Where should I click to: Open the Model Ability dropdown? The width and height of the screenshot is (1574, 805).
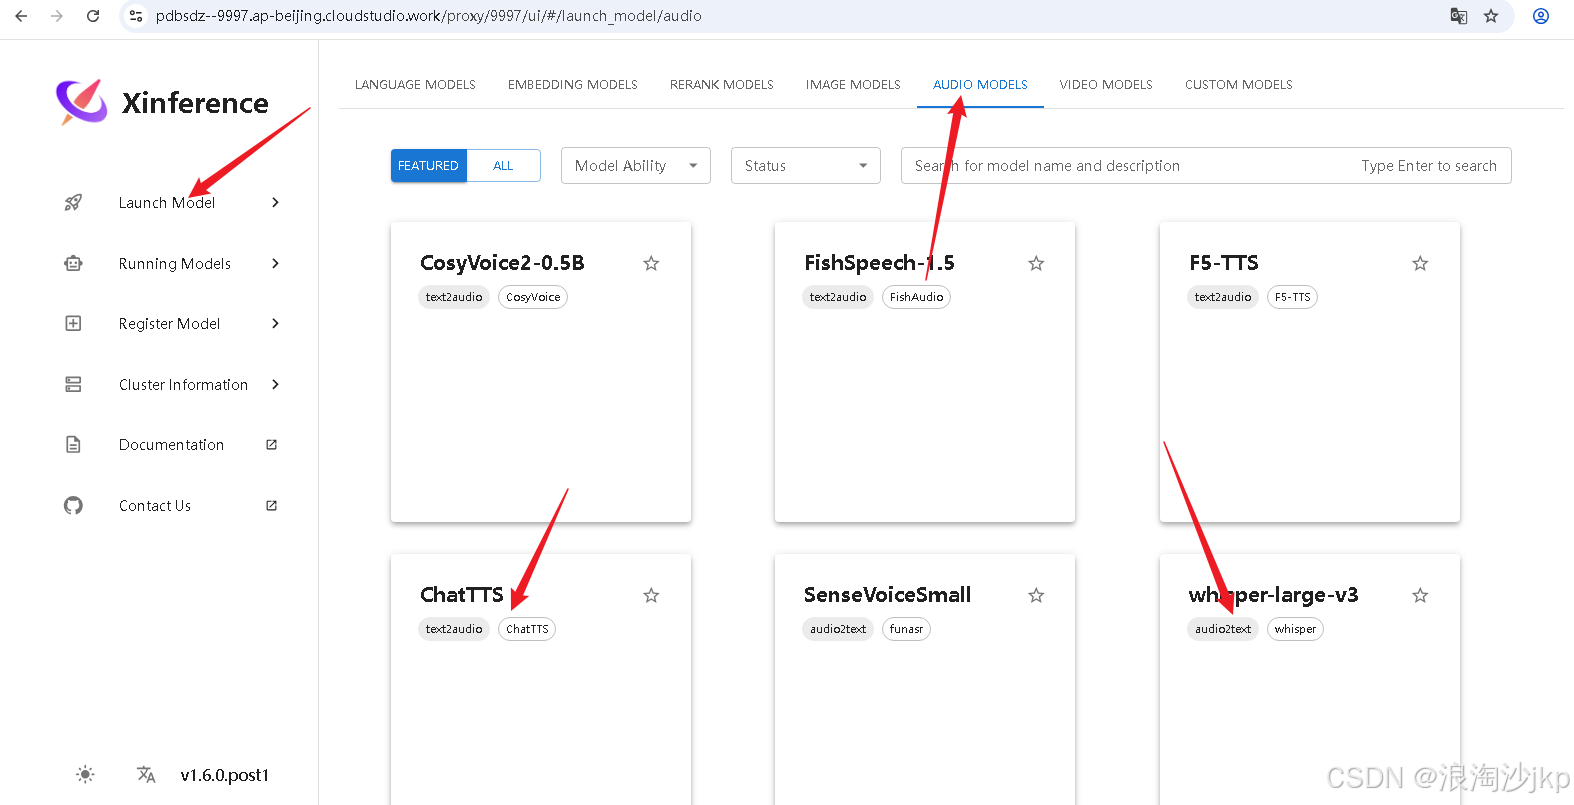coord(636,165)
